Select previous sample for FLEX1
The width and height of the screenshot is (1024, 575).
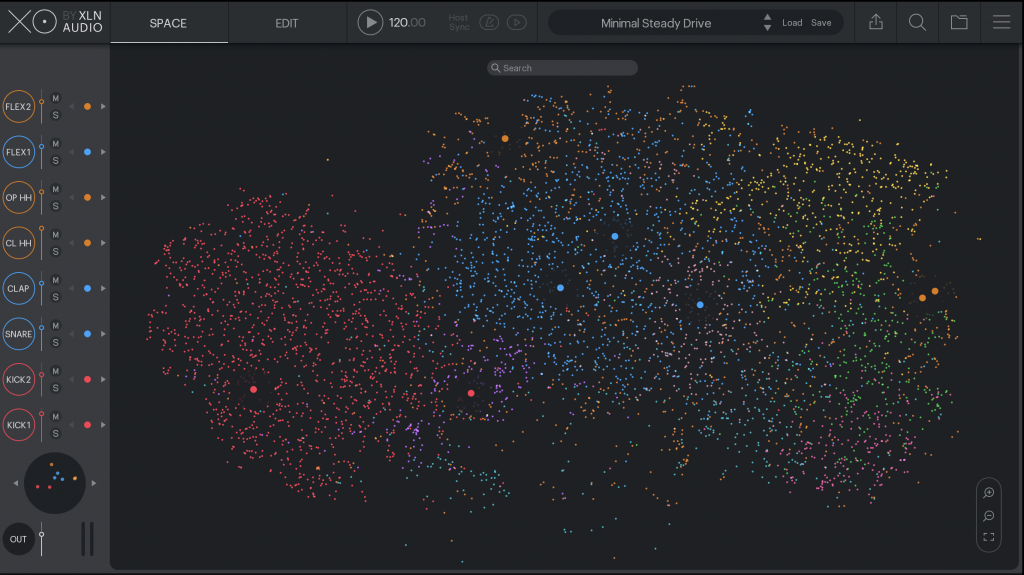pos(72,152)
